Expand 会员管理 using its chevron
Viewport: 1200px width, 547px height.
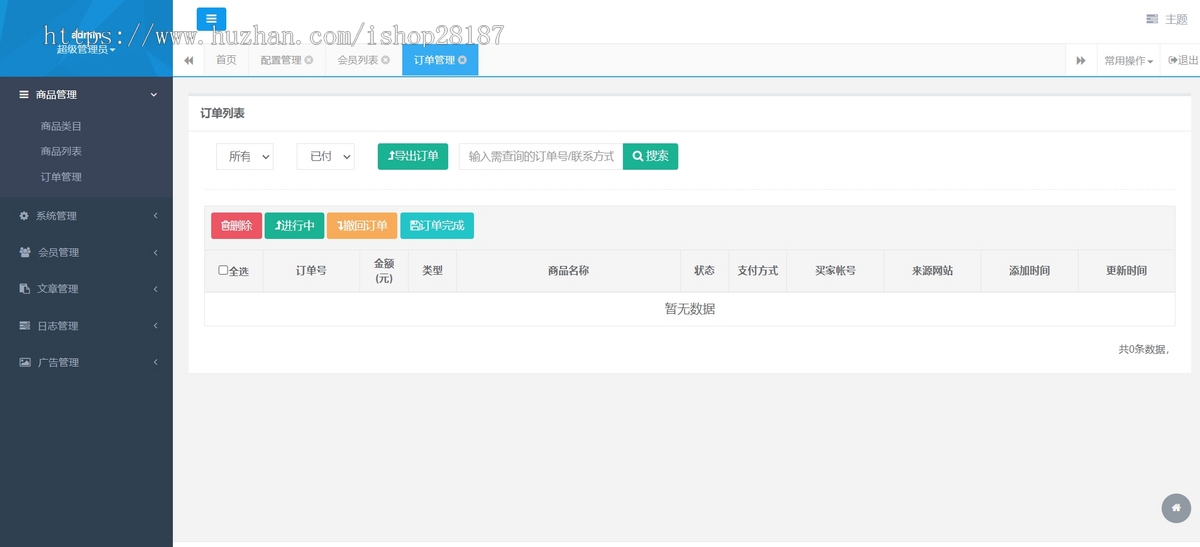155,252
